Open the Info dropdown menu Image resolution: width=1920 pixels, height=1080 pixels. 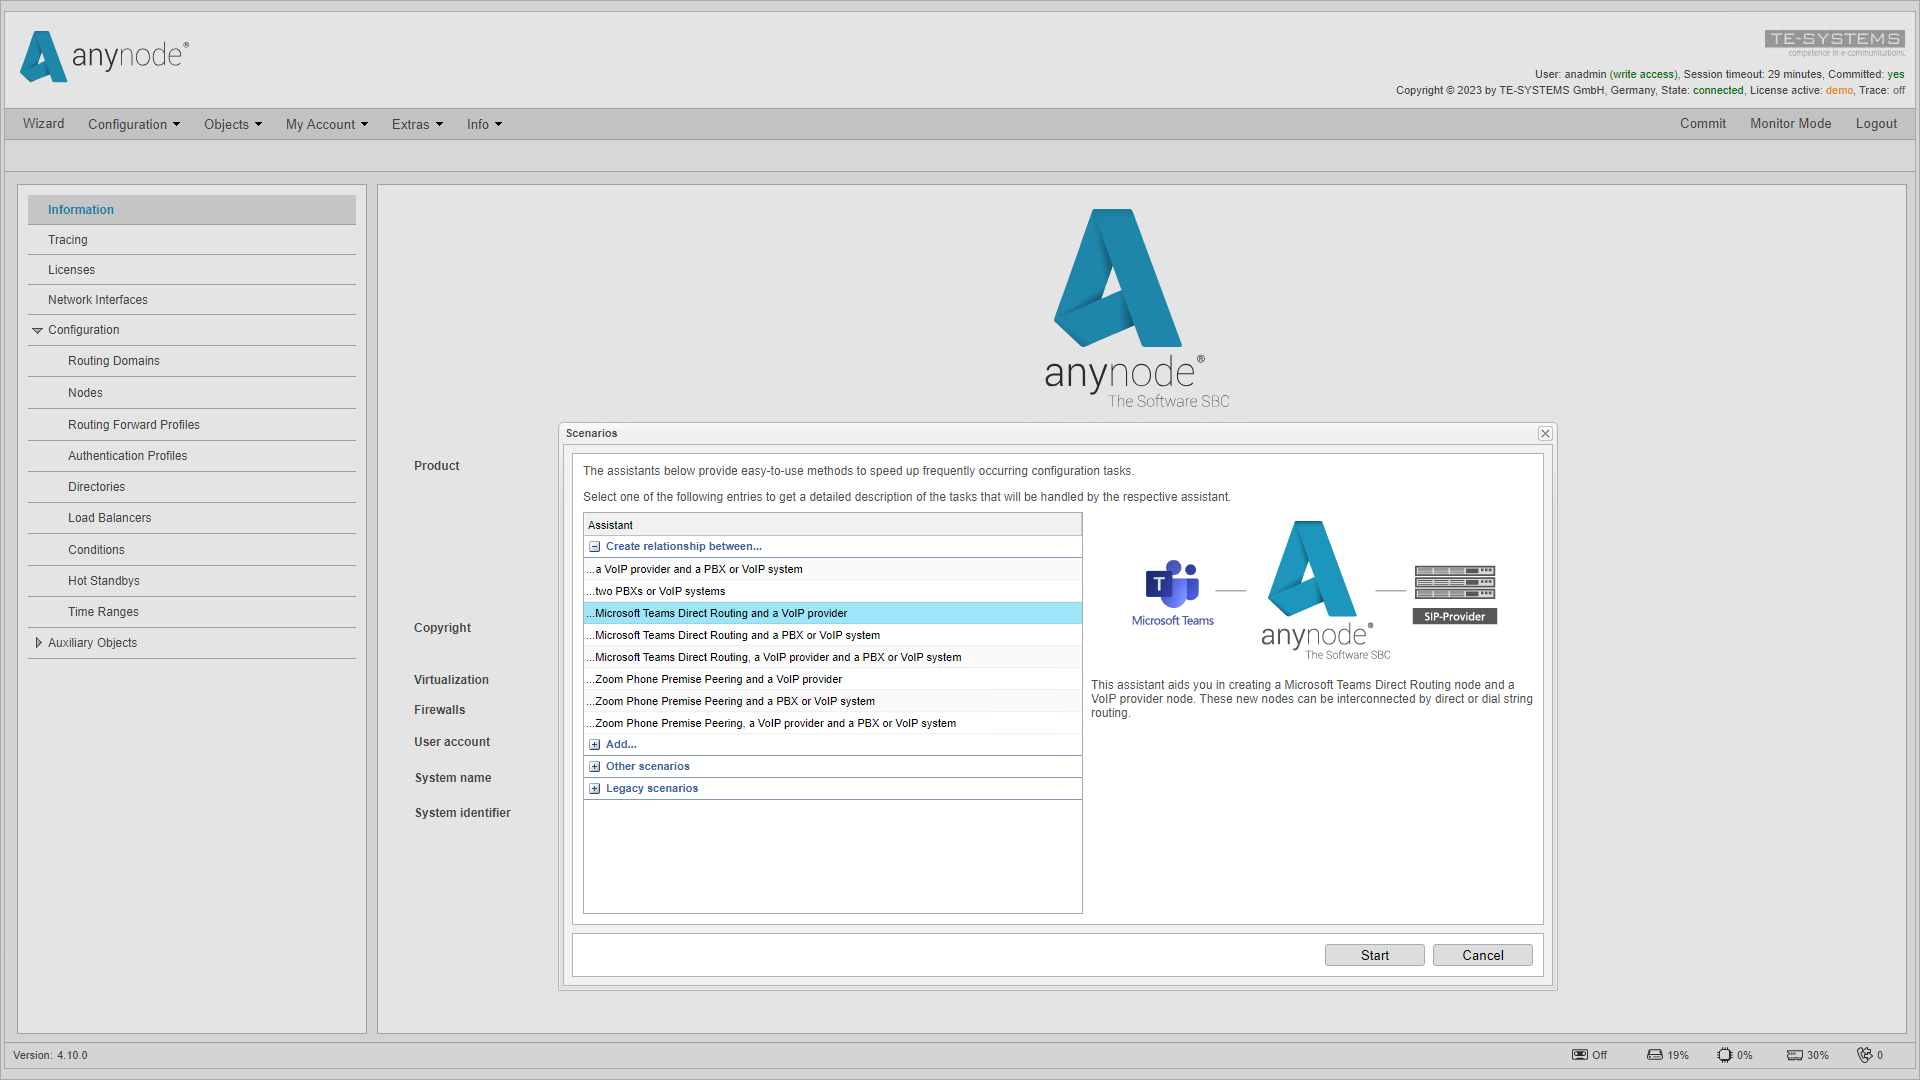(x=484, y=124)
